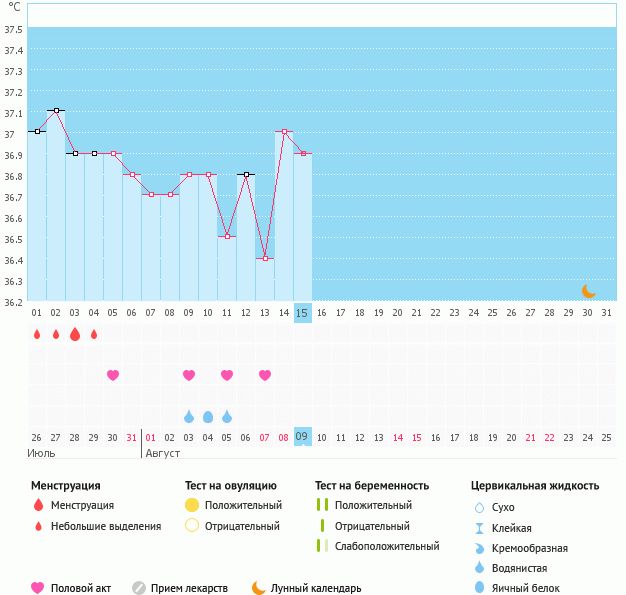Click the menstruation drop on cycle day 01
Image resolution: width=626 pixels, height=595 pixels.
pos(37,335)
